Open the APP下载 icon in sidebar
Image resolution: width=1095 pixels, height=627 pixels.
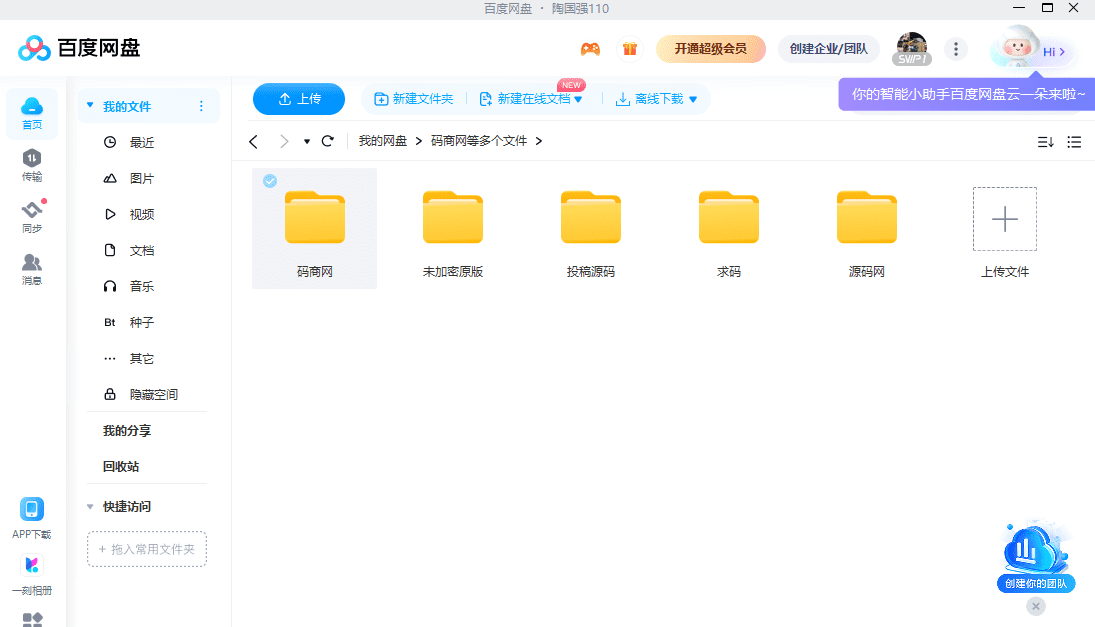(32, 517)
